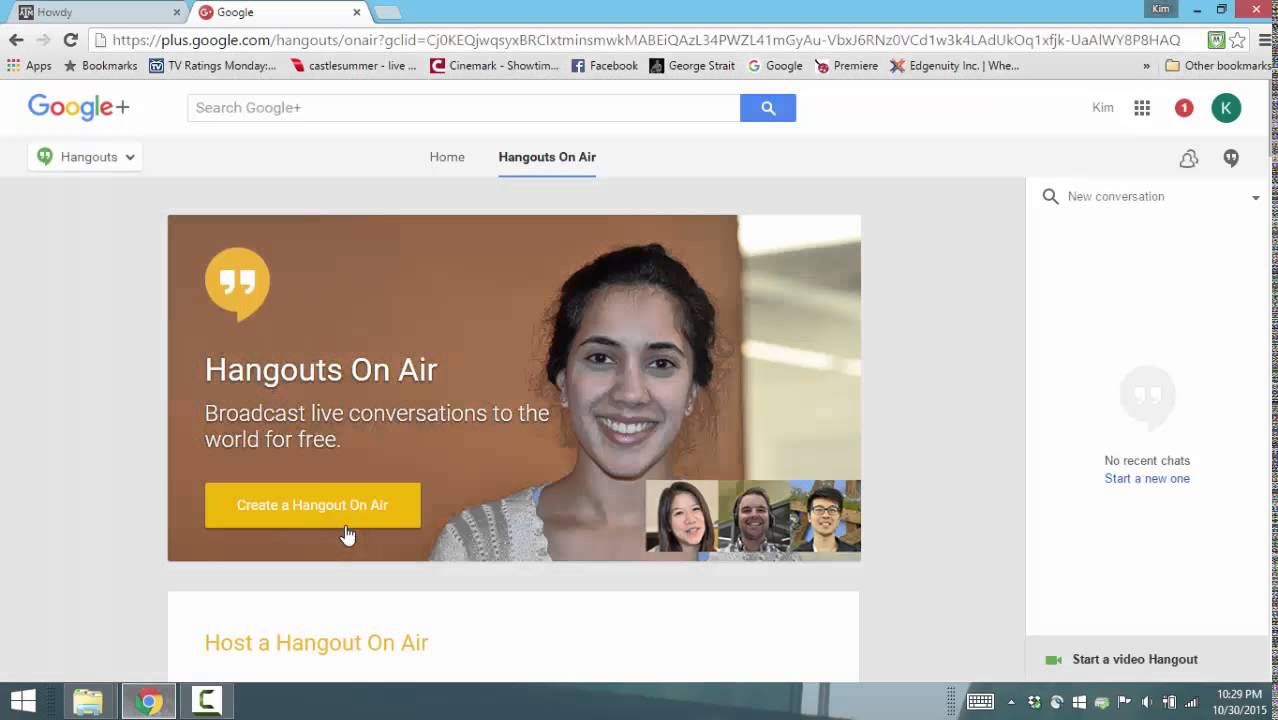Open the Other bookmarks folder

point(1218,66)
